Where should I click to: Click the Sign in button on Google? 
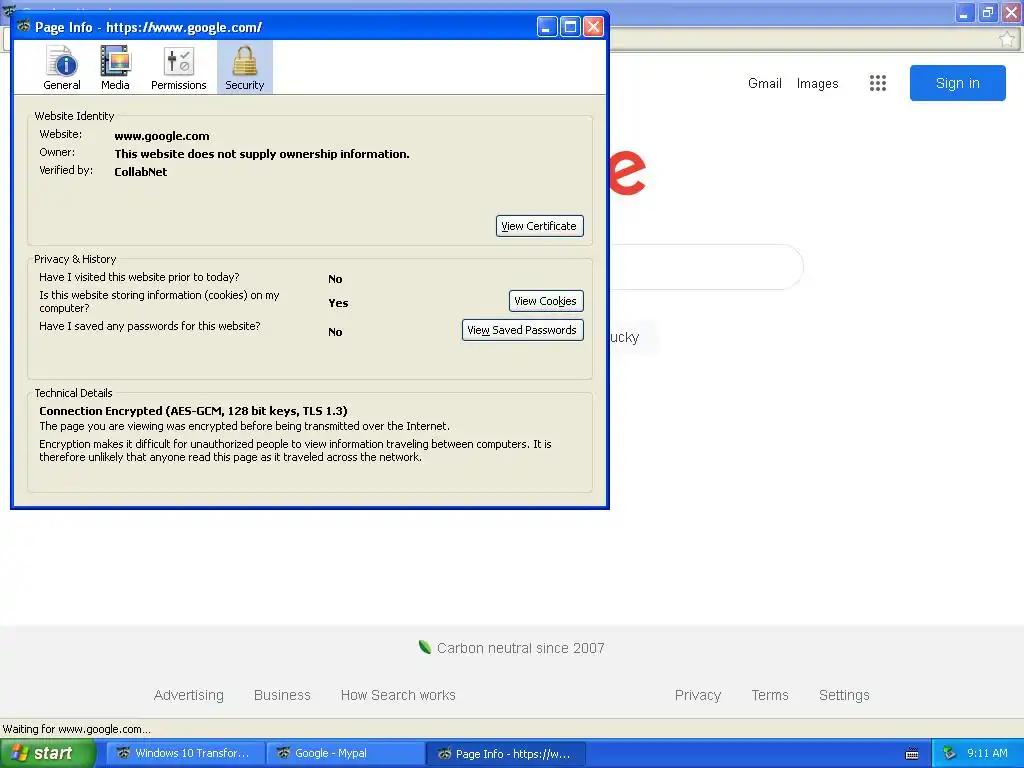[957, 83]
